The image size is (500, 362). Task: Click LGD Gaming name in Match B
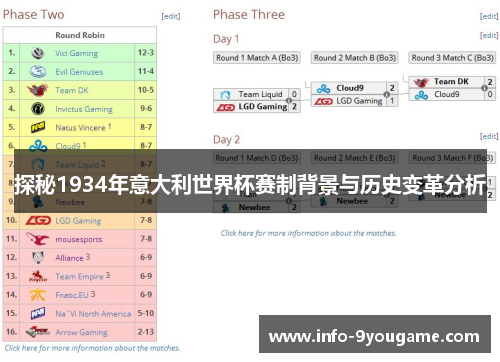coord(359,101)
